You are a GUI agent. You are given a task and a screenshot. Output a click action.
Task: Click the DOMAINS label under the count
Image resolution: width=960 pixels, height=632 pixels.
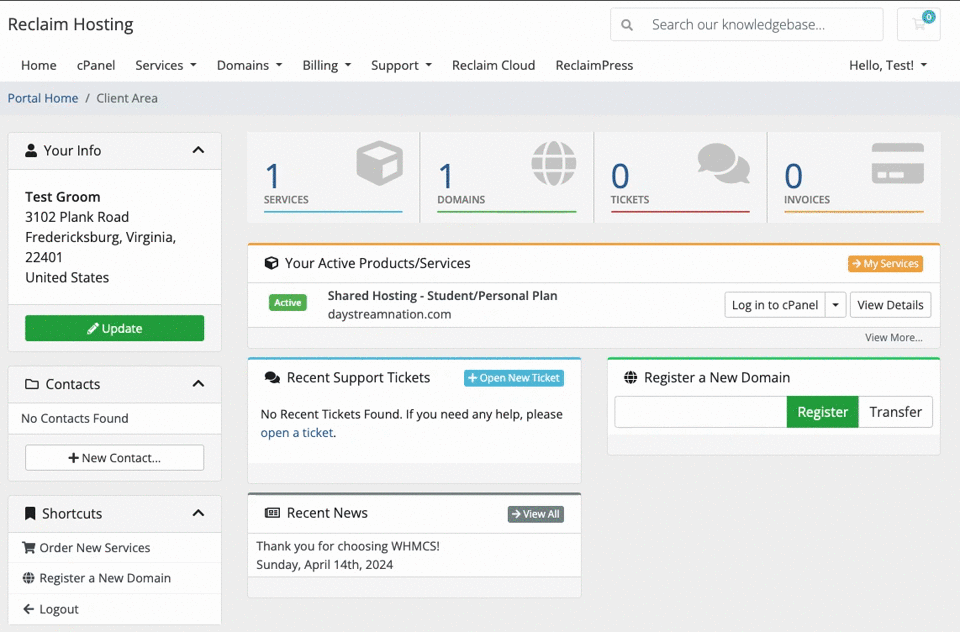click(x=461, y=200)
